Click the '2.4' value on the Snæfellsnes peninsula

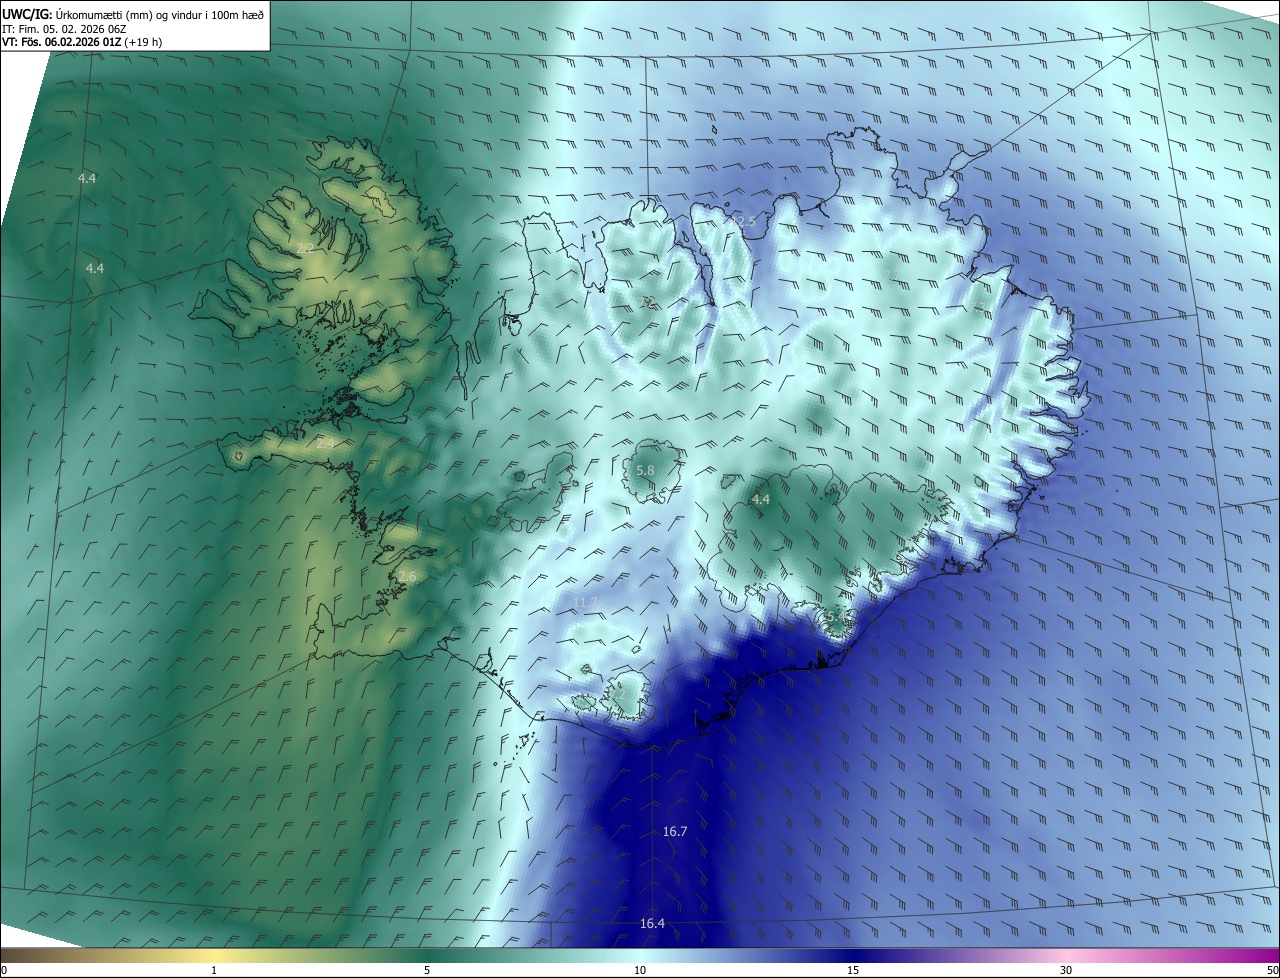coord(326,443)
